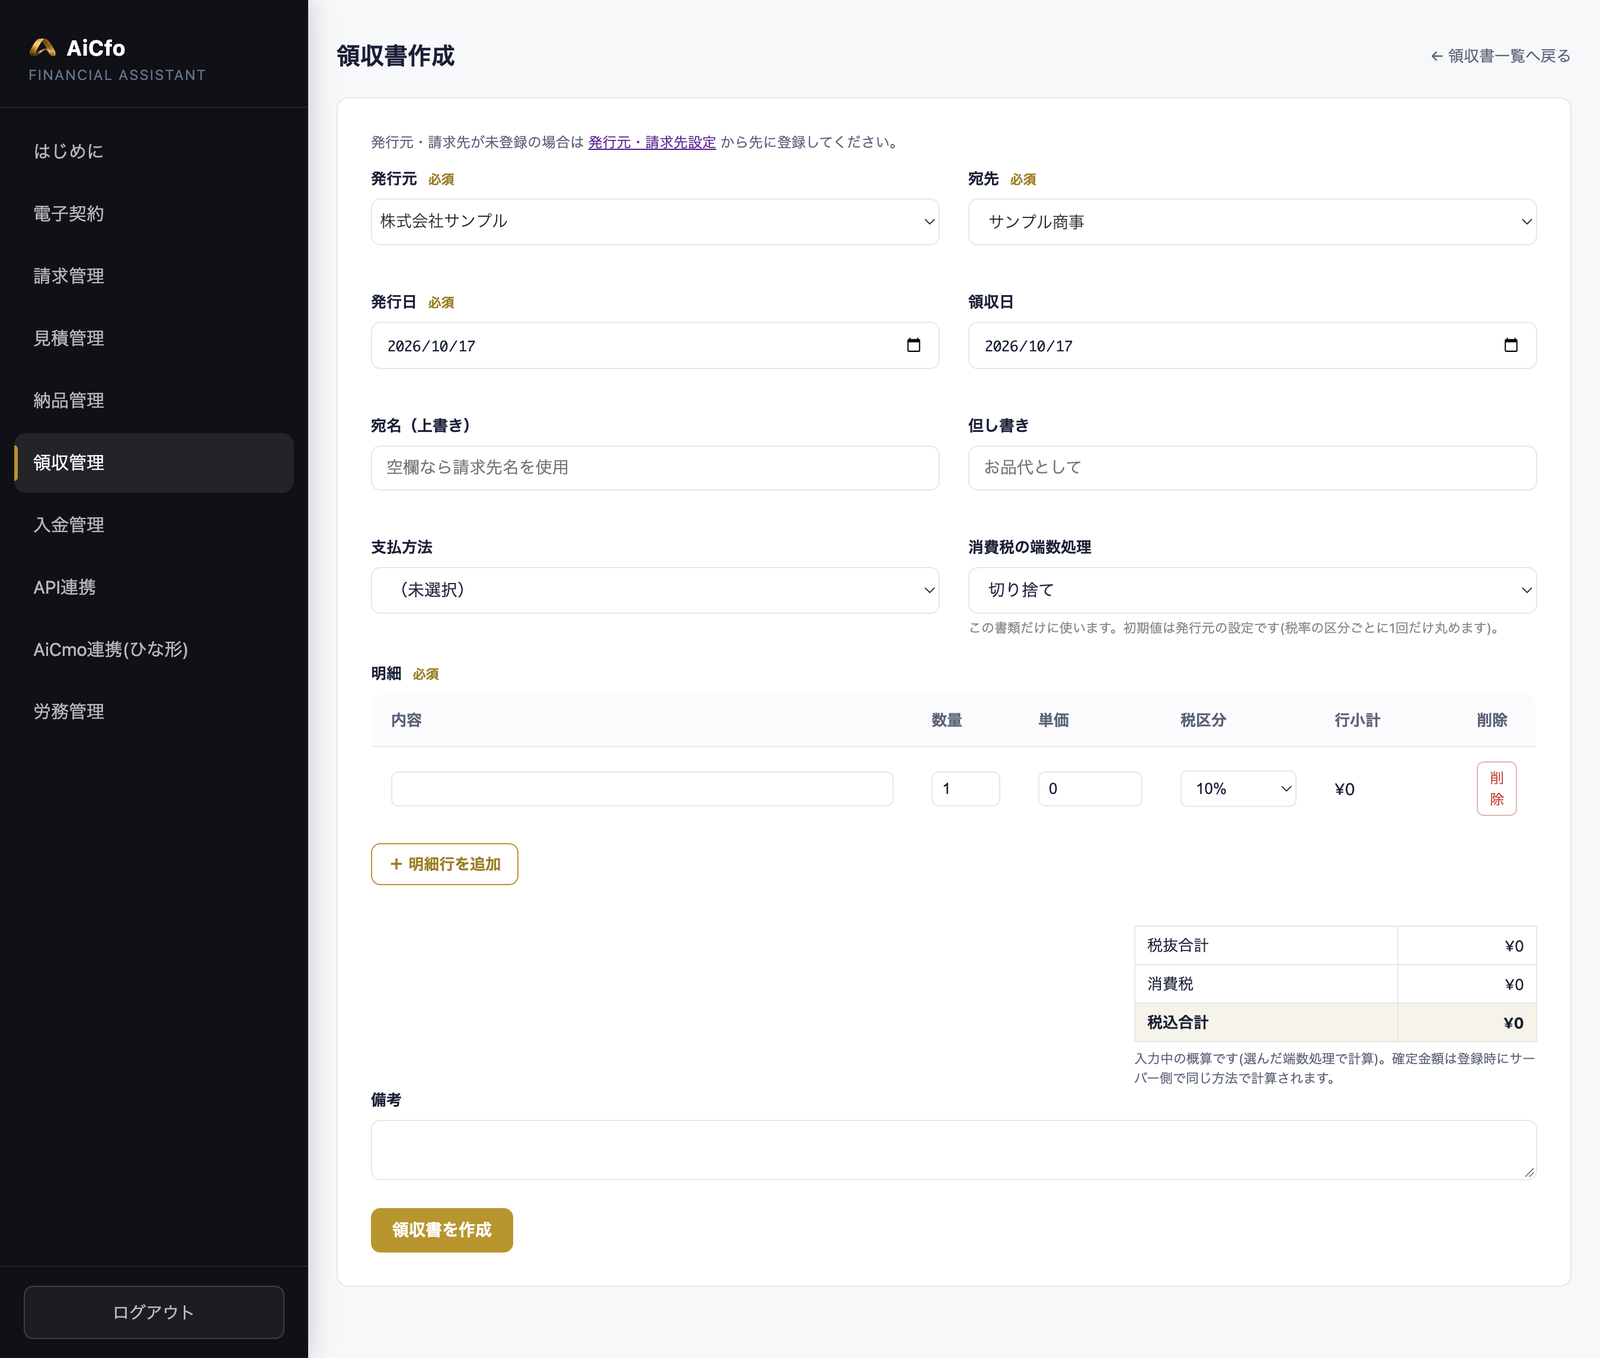Delete the line item with 削除 button
1600x1358 pixels.
1496,789
